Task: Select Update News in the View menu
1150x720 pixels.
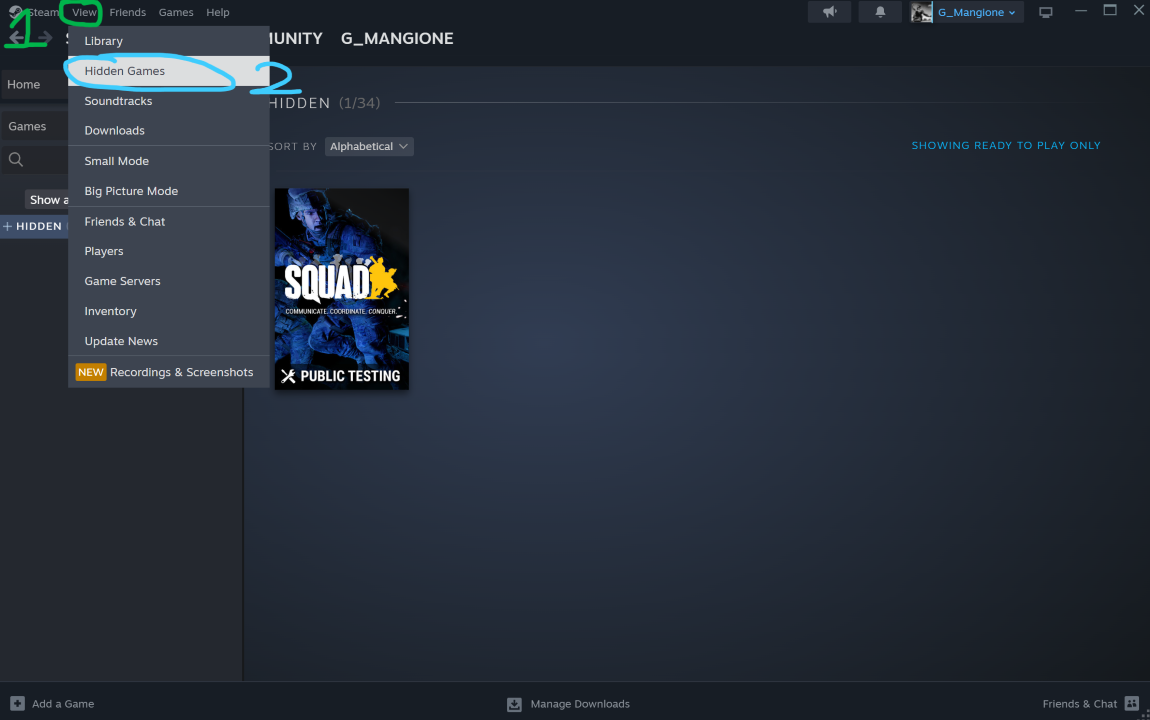Action: click(x=169, y=341)
